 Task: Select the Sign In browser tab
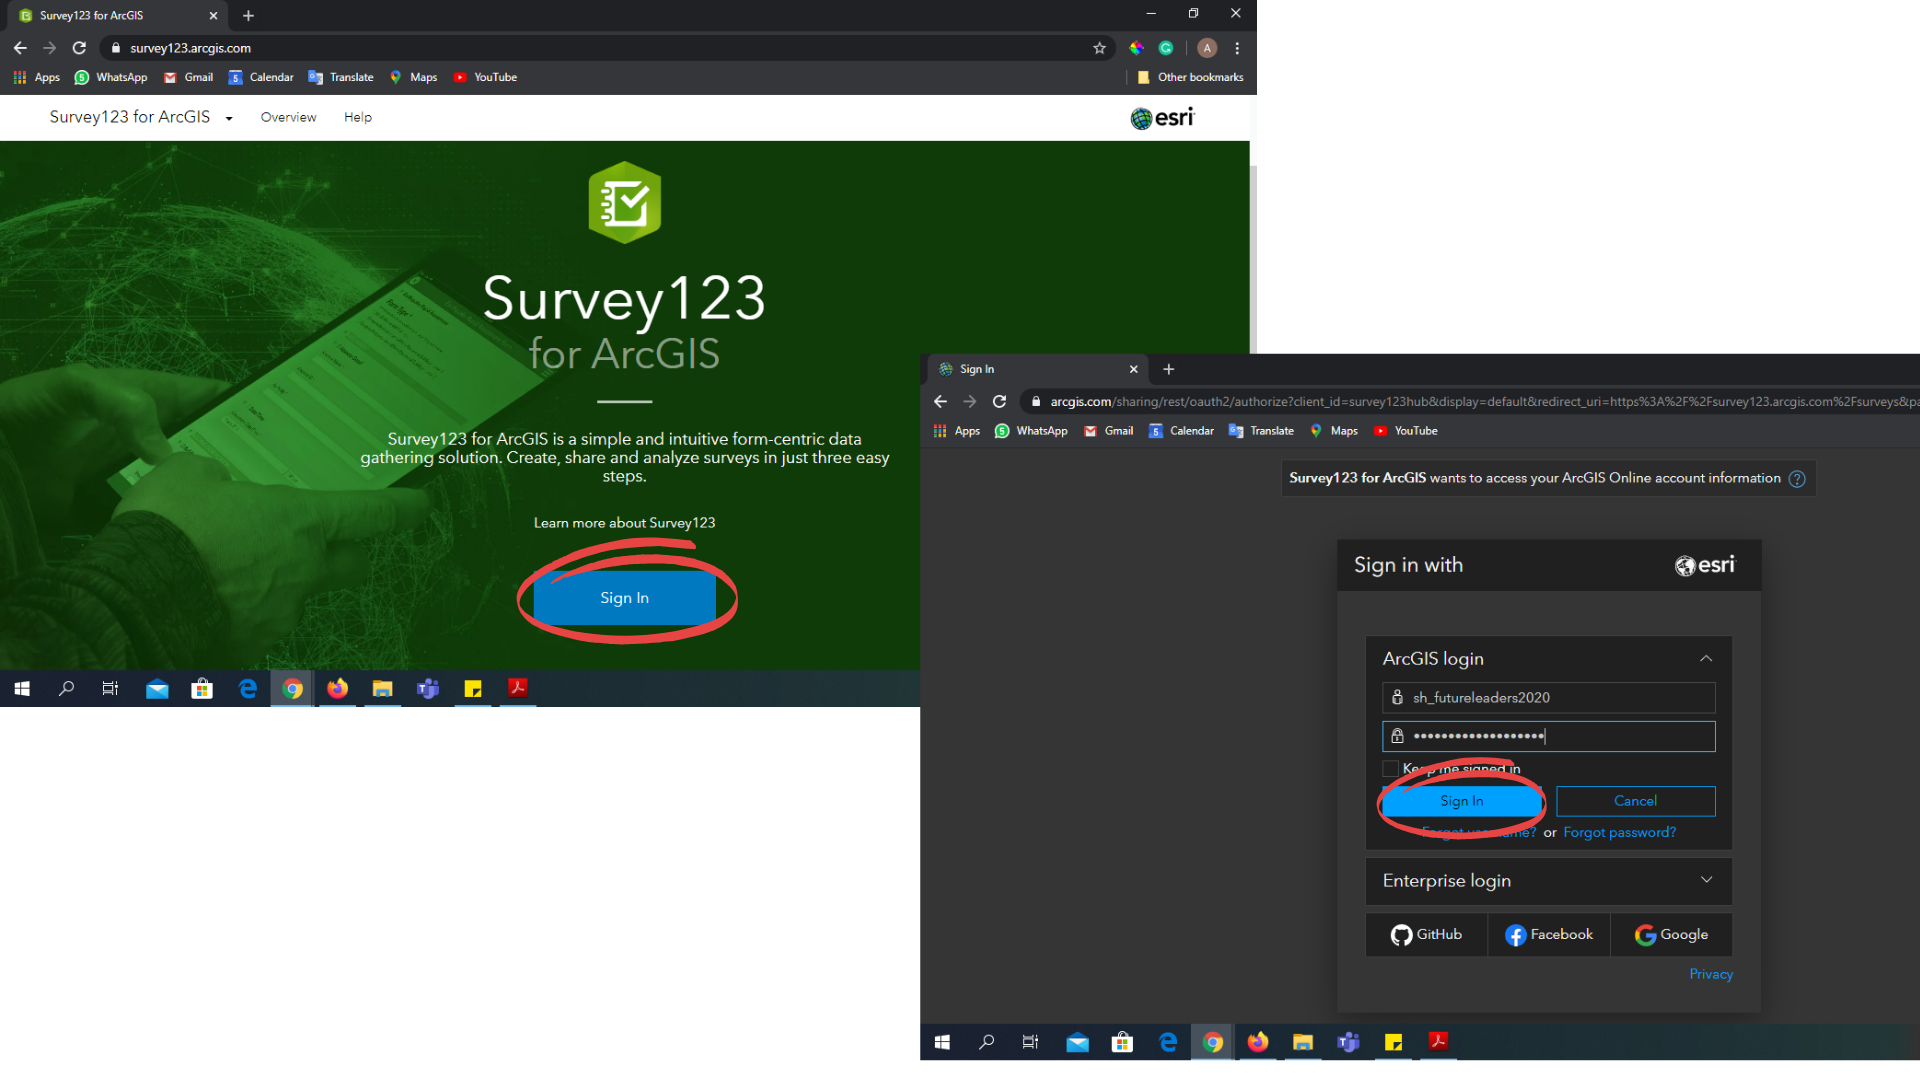pyautogui.click(x=1035, y=369)
